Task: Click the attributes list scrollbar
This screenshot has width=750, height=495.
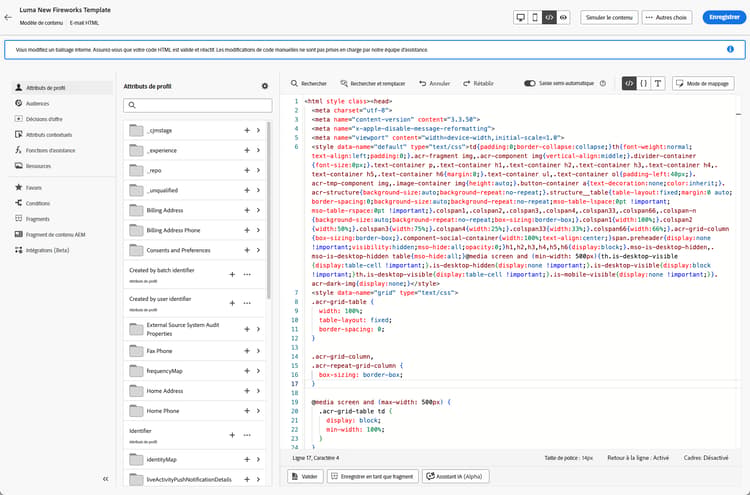Action: point(268,210)
